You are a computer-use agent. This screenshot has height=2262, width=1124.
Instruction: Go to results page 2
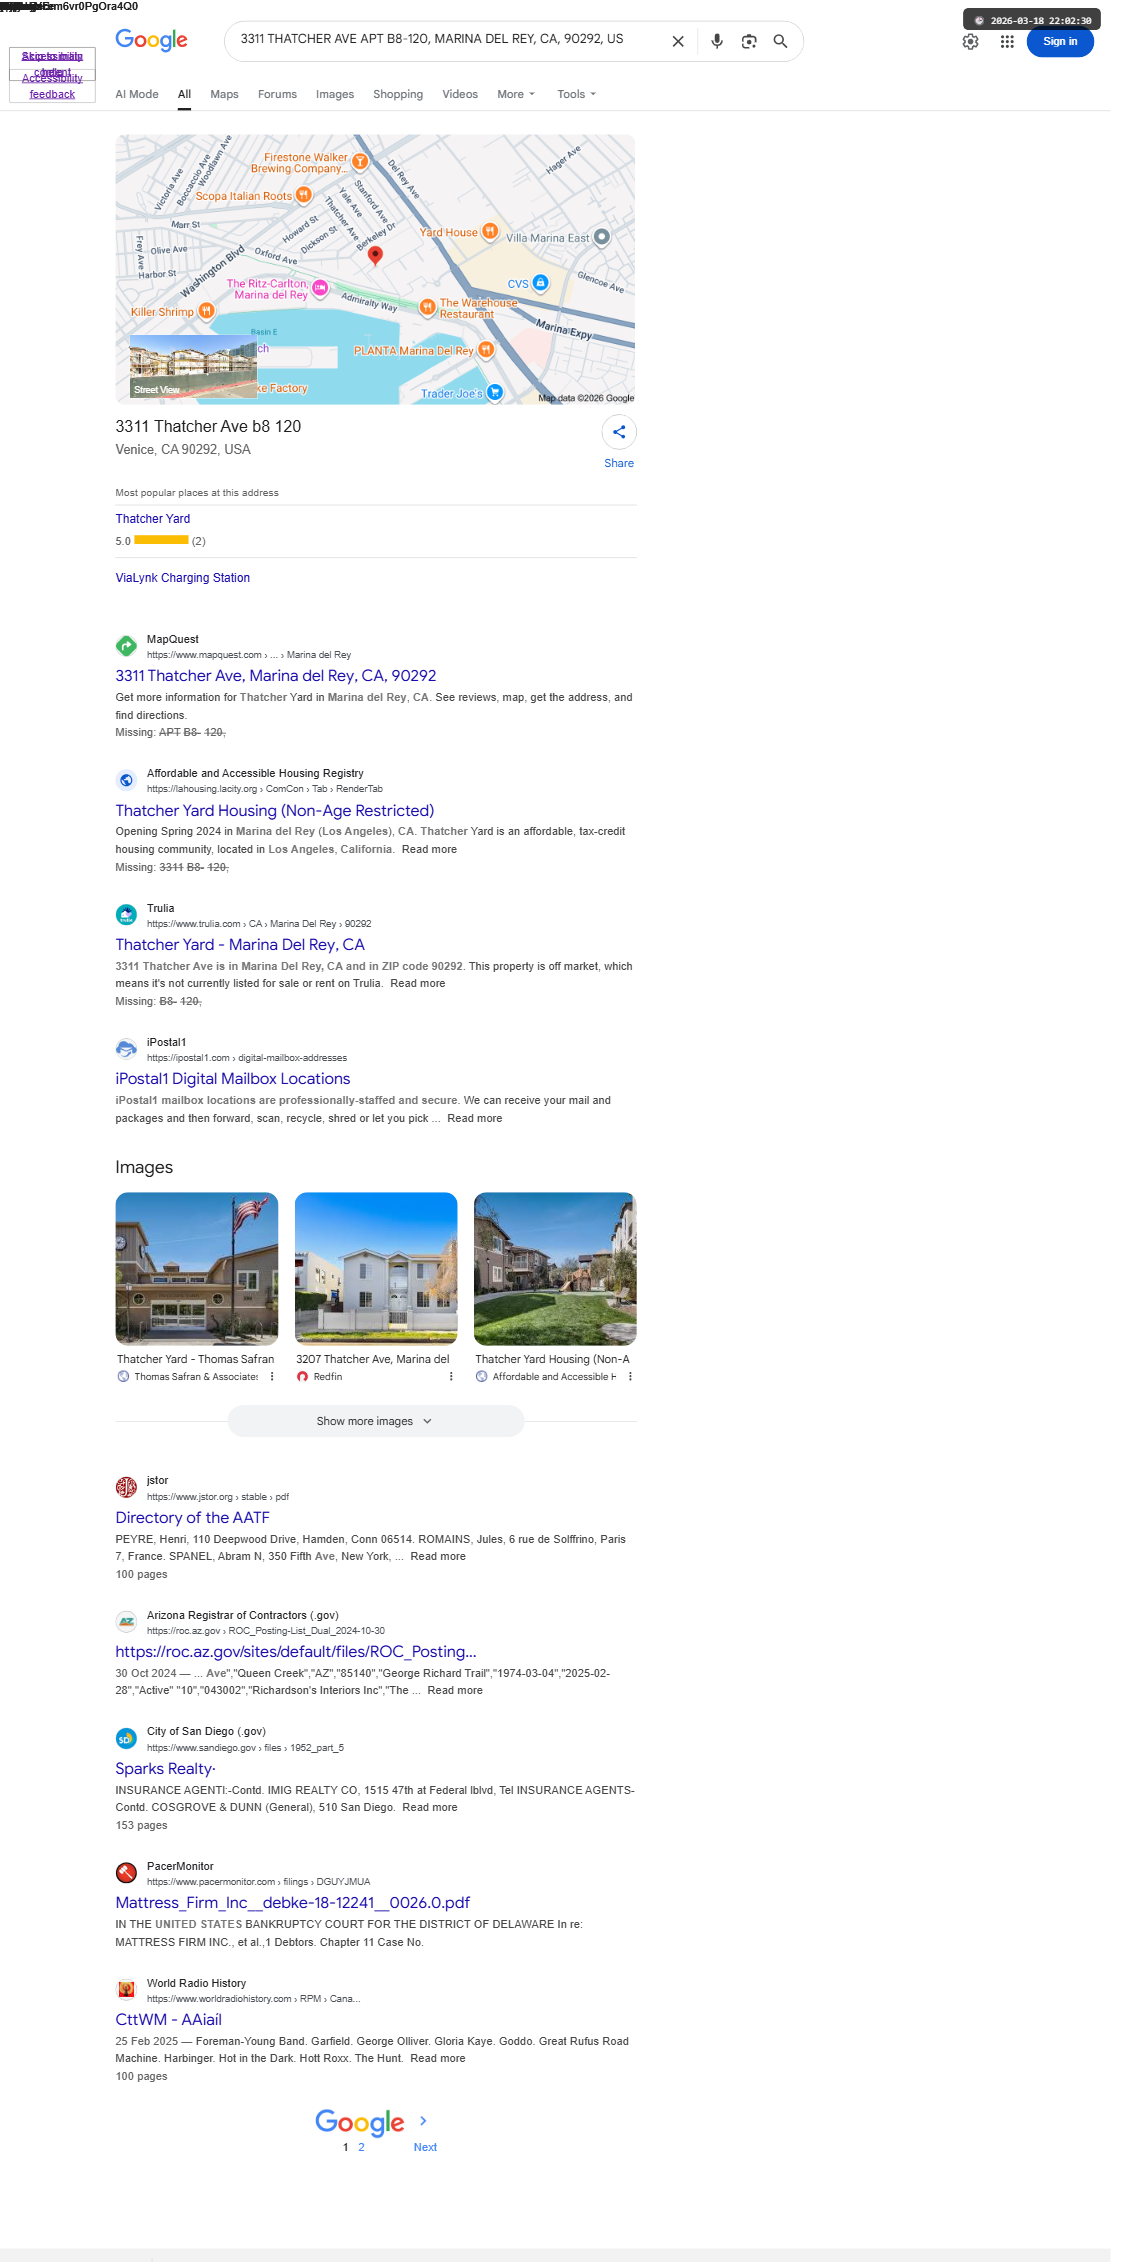[x=361, y=2147]
